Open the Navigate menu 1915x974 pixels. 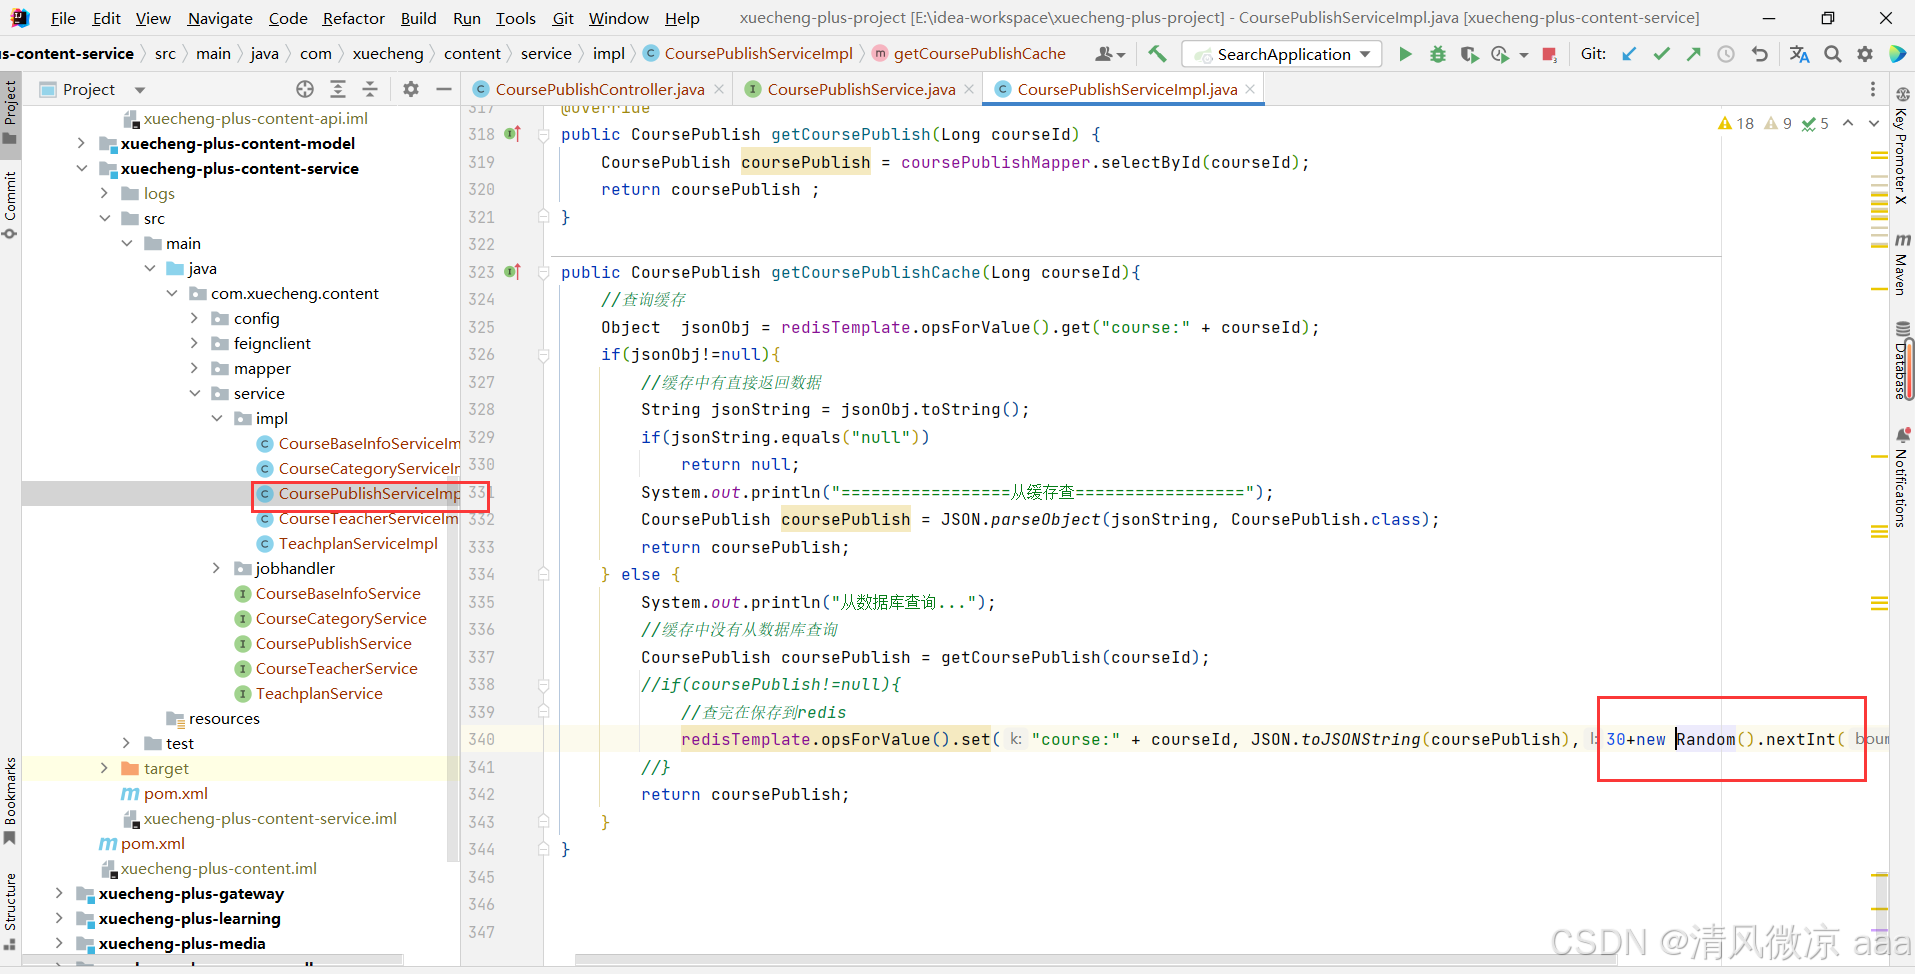(220, 18)
